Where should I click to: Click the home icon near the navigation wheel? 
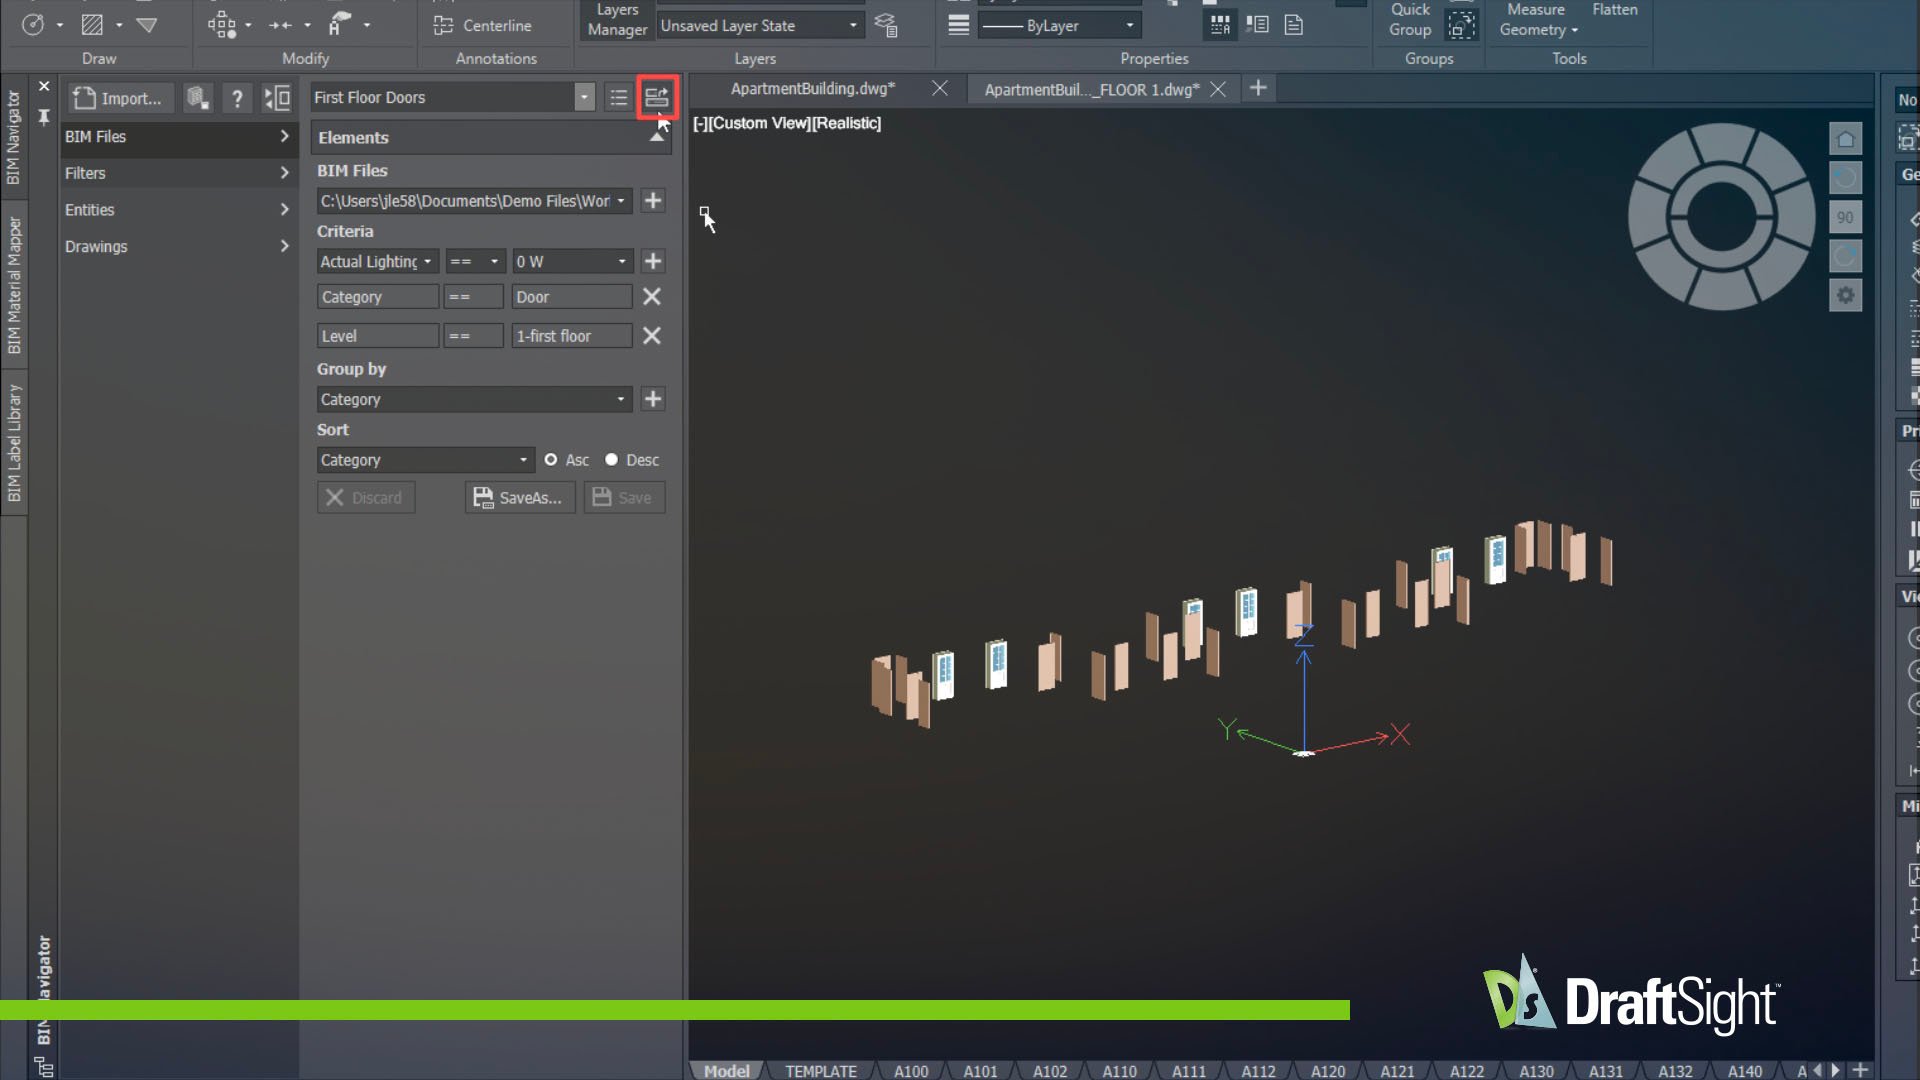(x=1845, y=138)
